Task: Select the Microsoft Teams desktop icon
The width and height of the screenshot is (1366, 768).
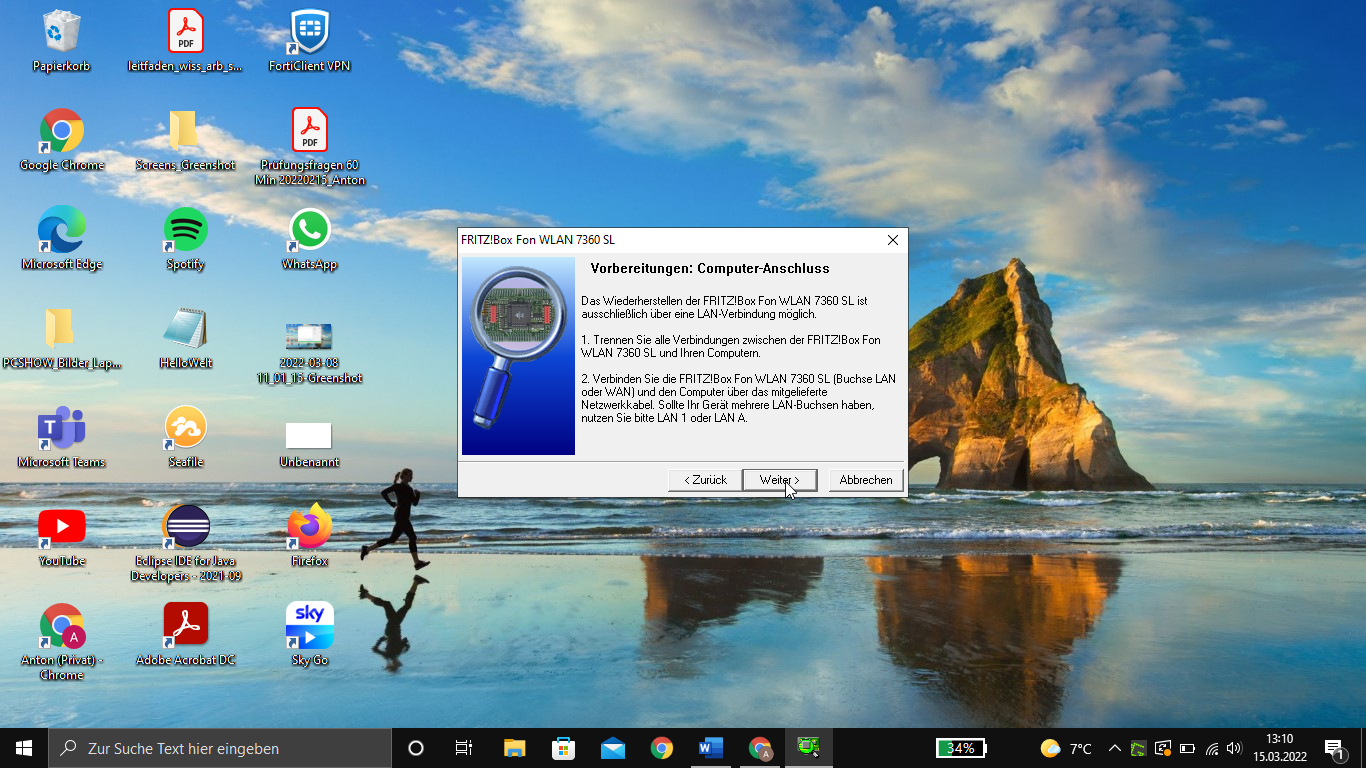Action: click(61, 429)
